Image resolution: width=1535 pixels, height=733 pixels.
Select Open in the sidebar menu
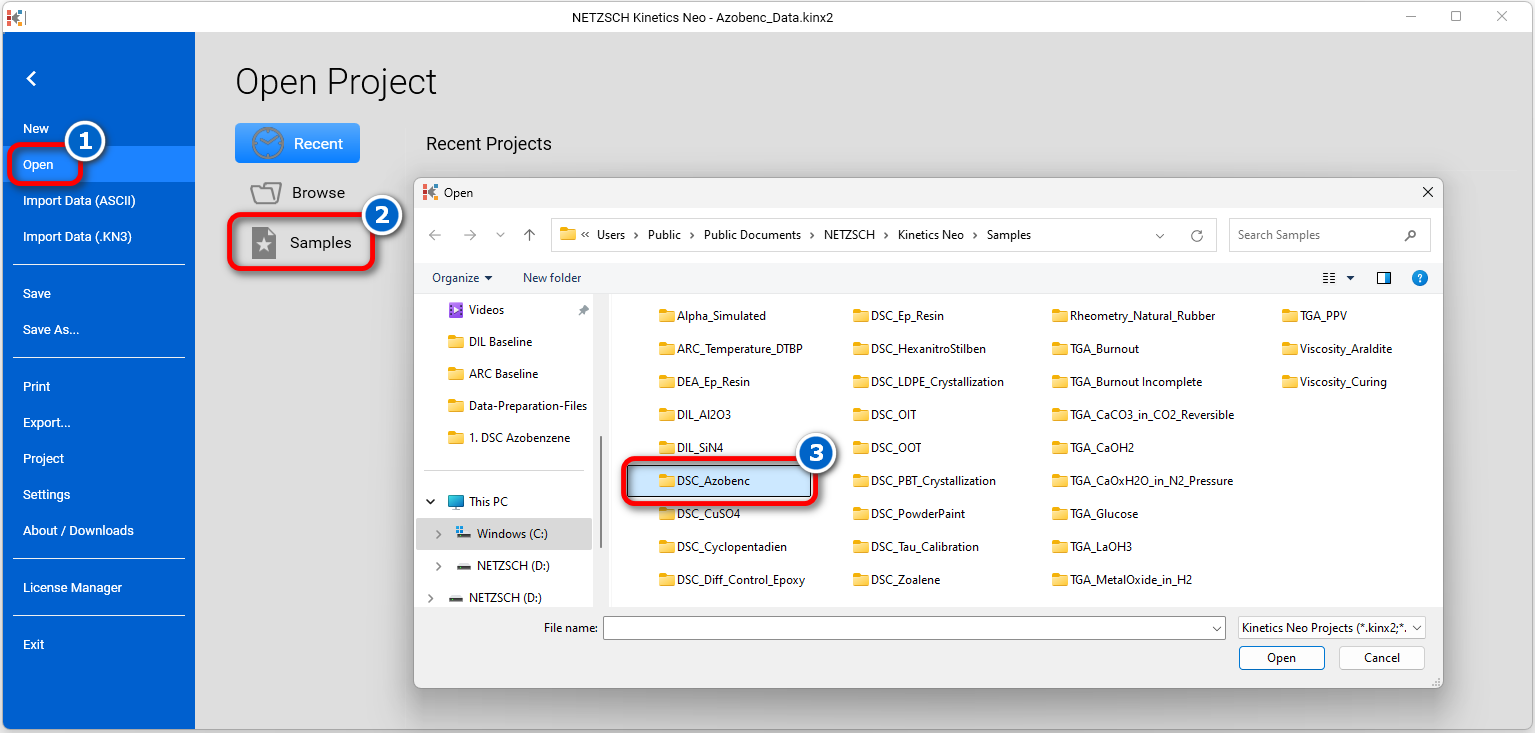tap(38, 164)
